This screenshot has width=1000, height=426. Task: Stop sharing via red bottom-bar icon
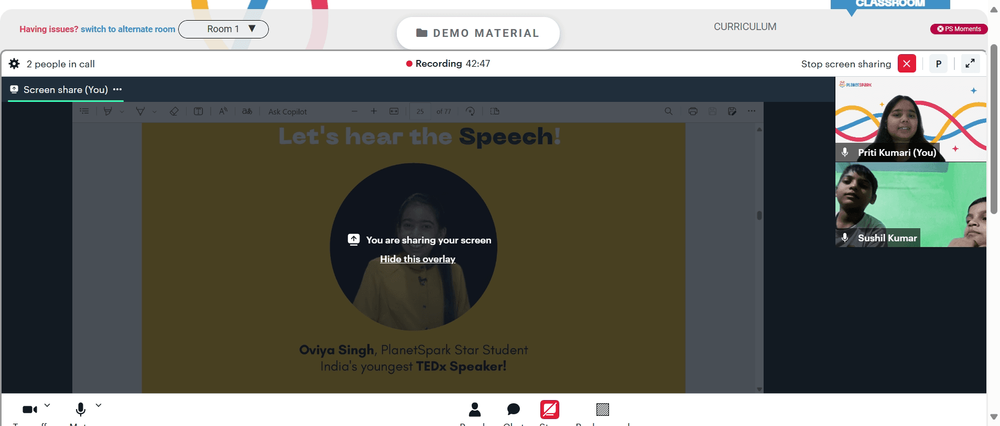(x=550, y=409)
